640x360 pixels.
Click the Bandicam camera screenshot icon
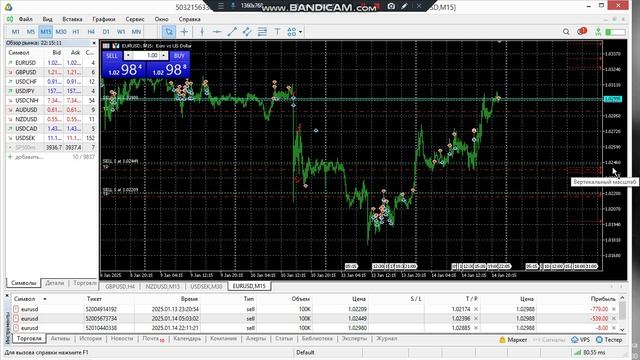click(x=391, y=6)
